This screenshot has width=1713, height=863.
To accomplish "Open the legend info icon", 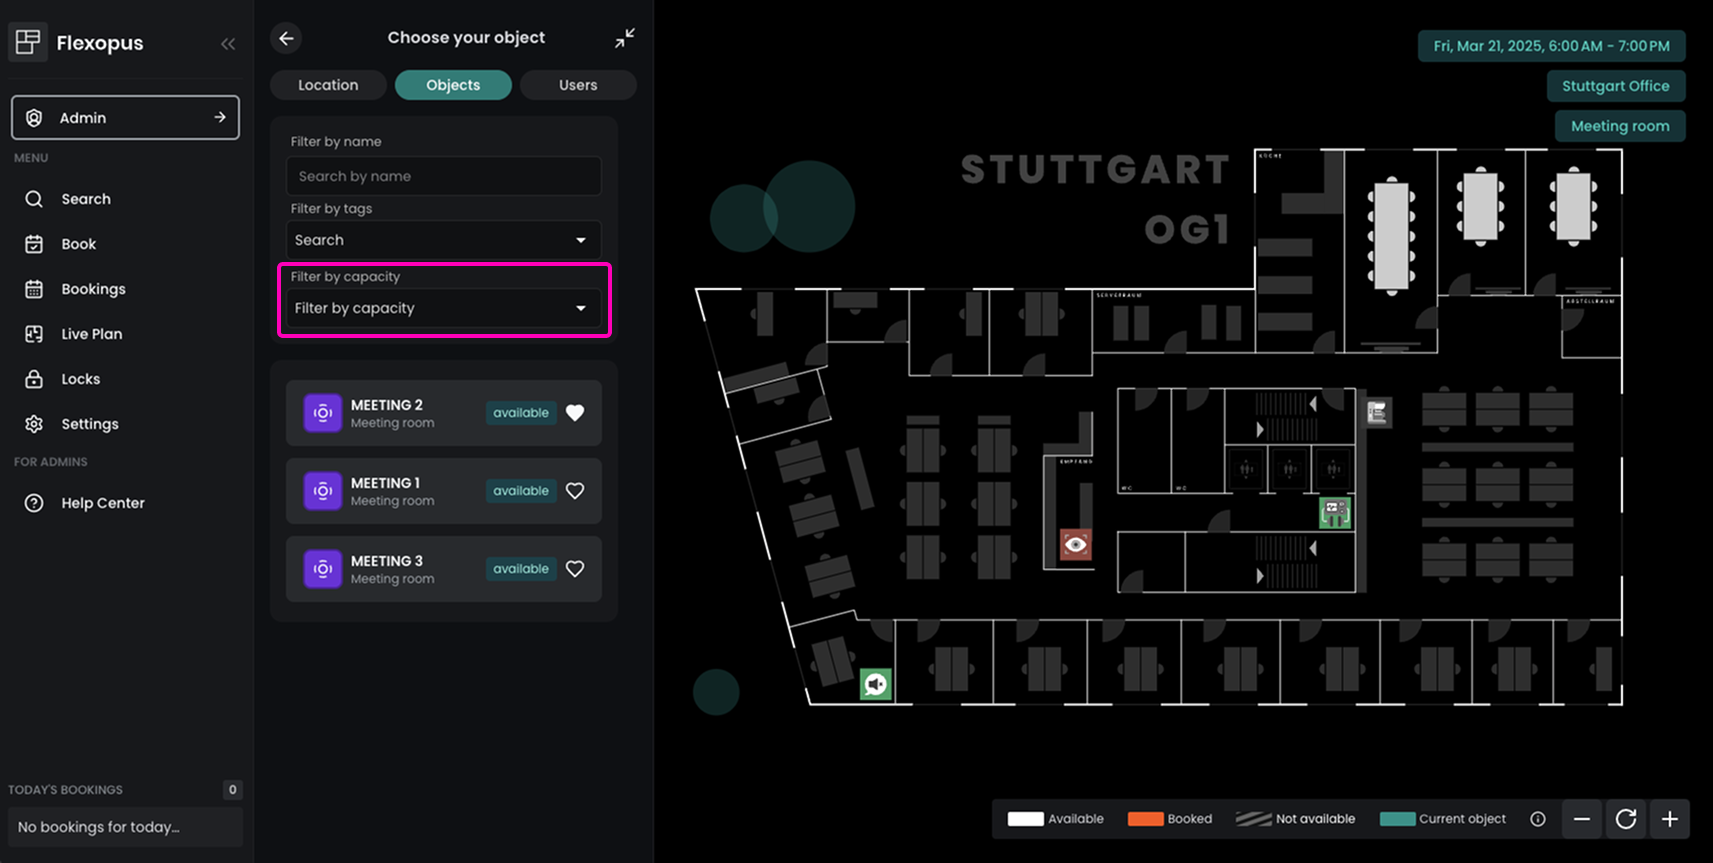I will click(x=1537, y=819).
